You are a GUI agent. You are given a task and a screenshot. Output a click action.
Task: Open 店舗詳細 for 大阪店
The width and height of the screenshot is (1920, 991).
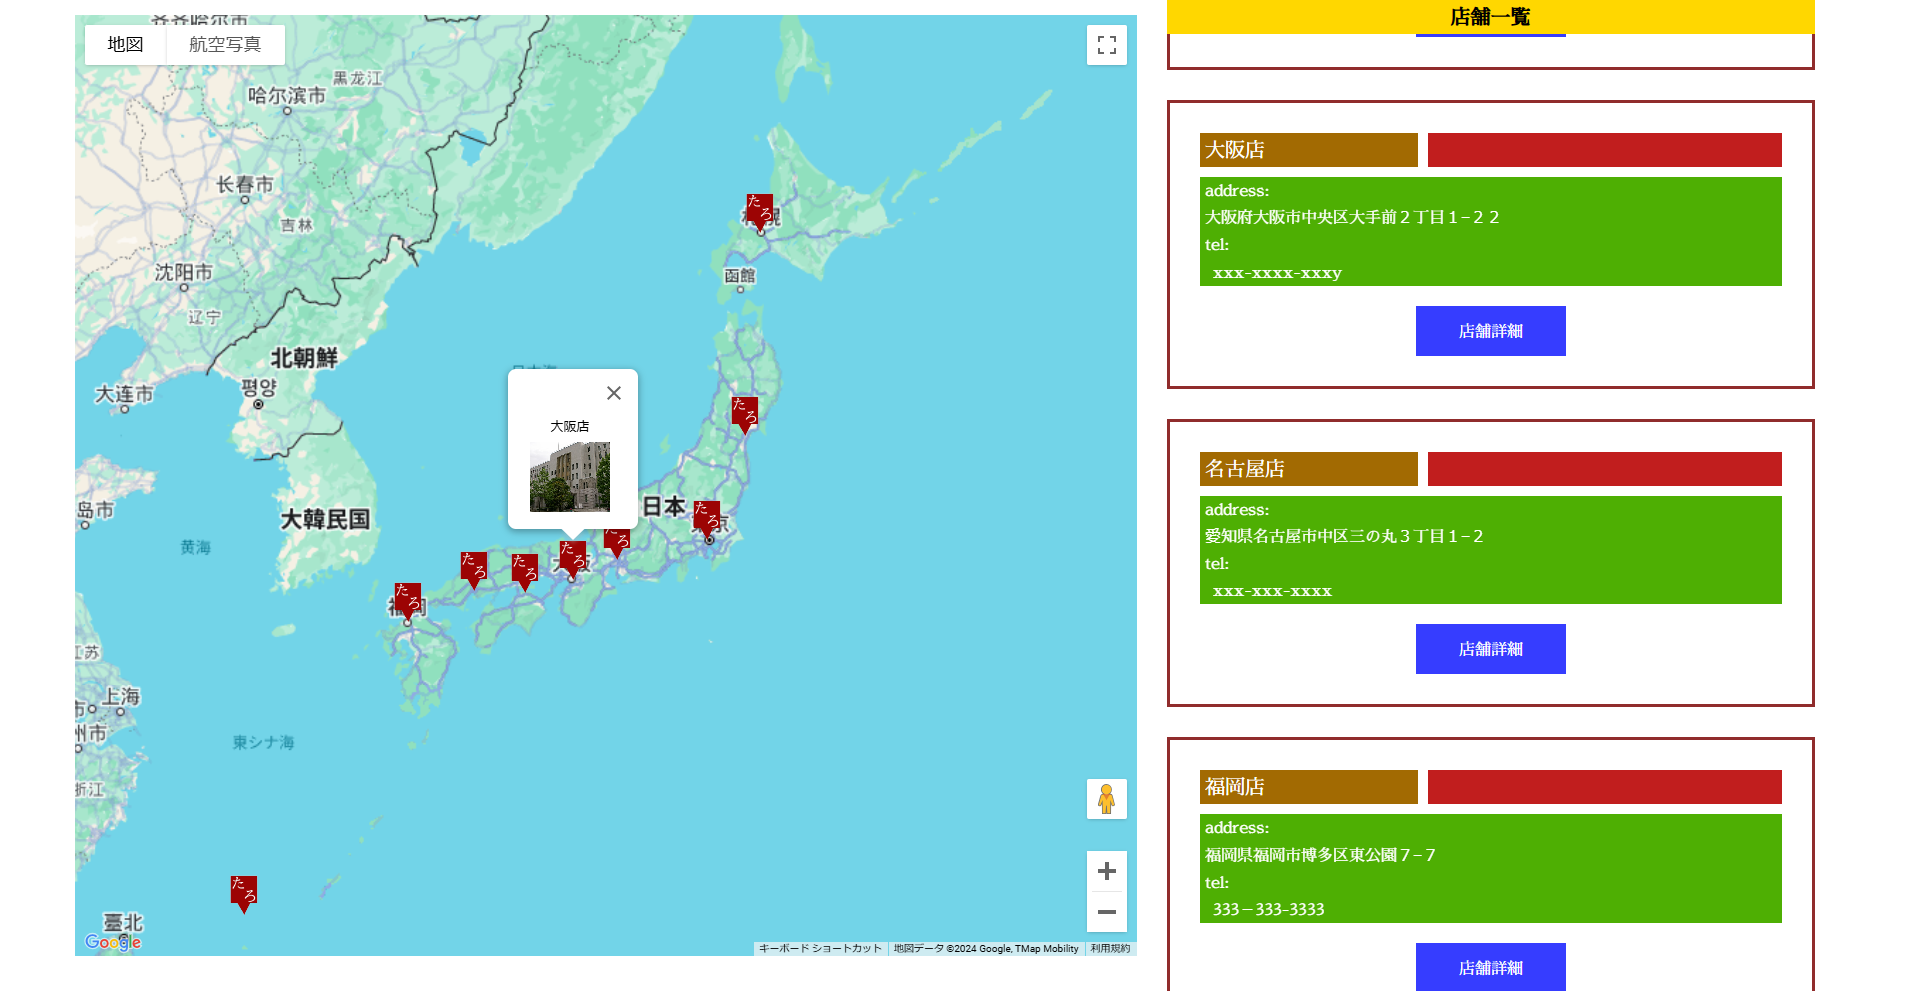pos(1490,331)
